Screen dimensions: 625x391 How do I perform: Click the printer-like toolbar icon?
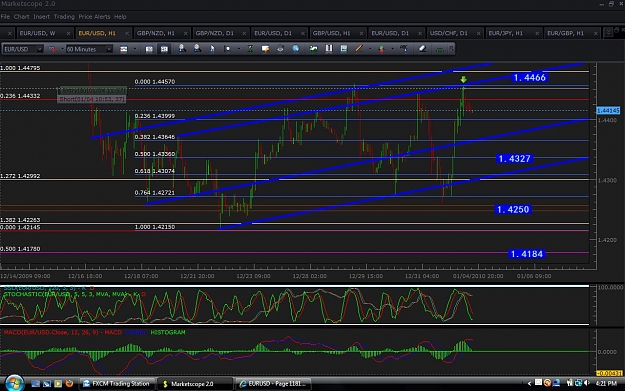pos(280,49)
